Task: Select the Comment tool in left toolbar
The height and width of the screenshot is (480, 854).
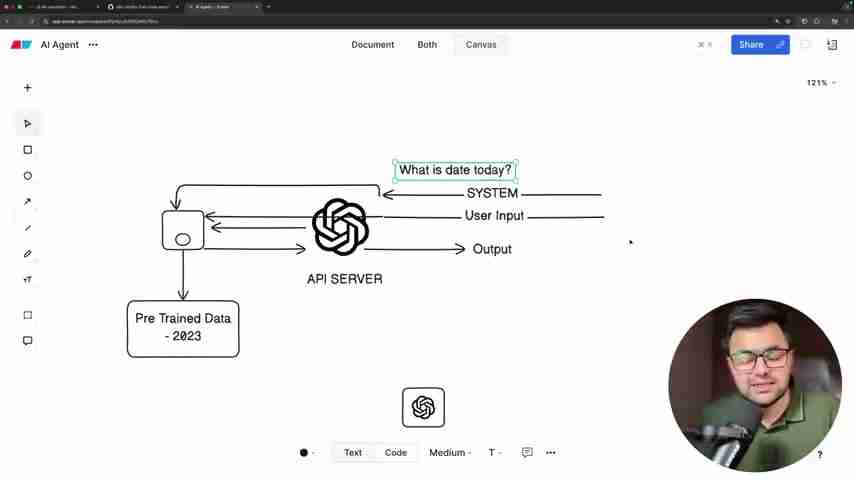Action: [x=28, y=341]
